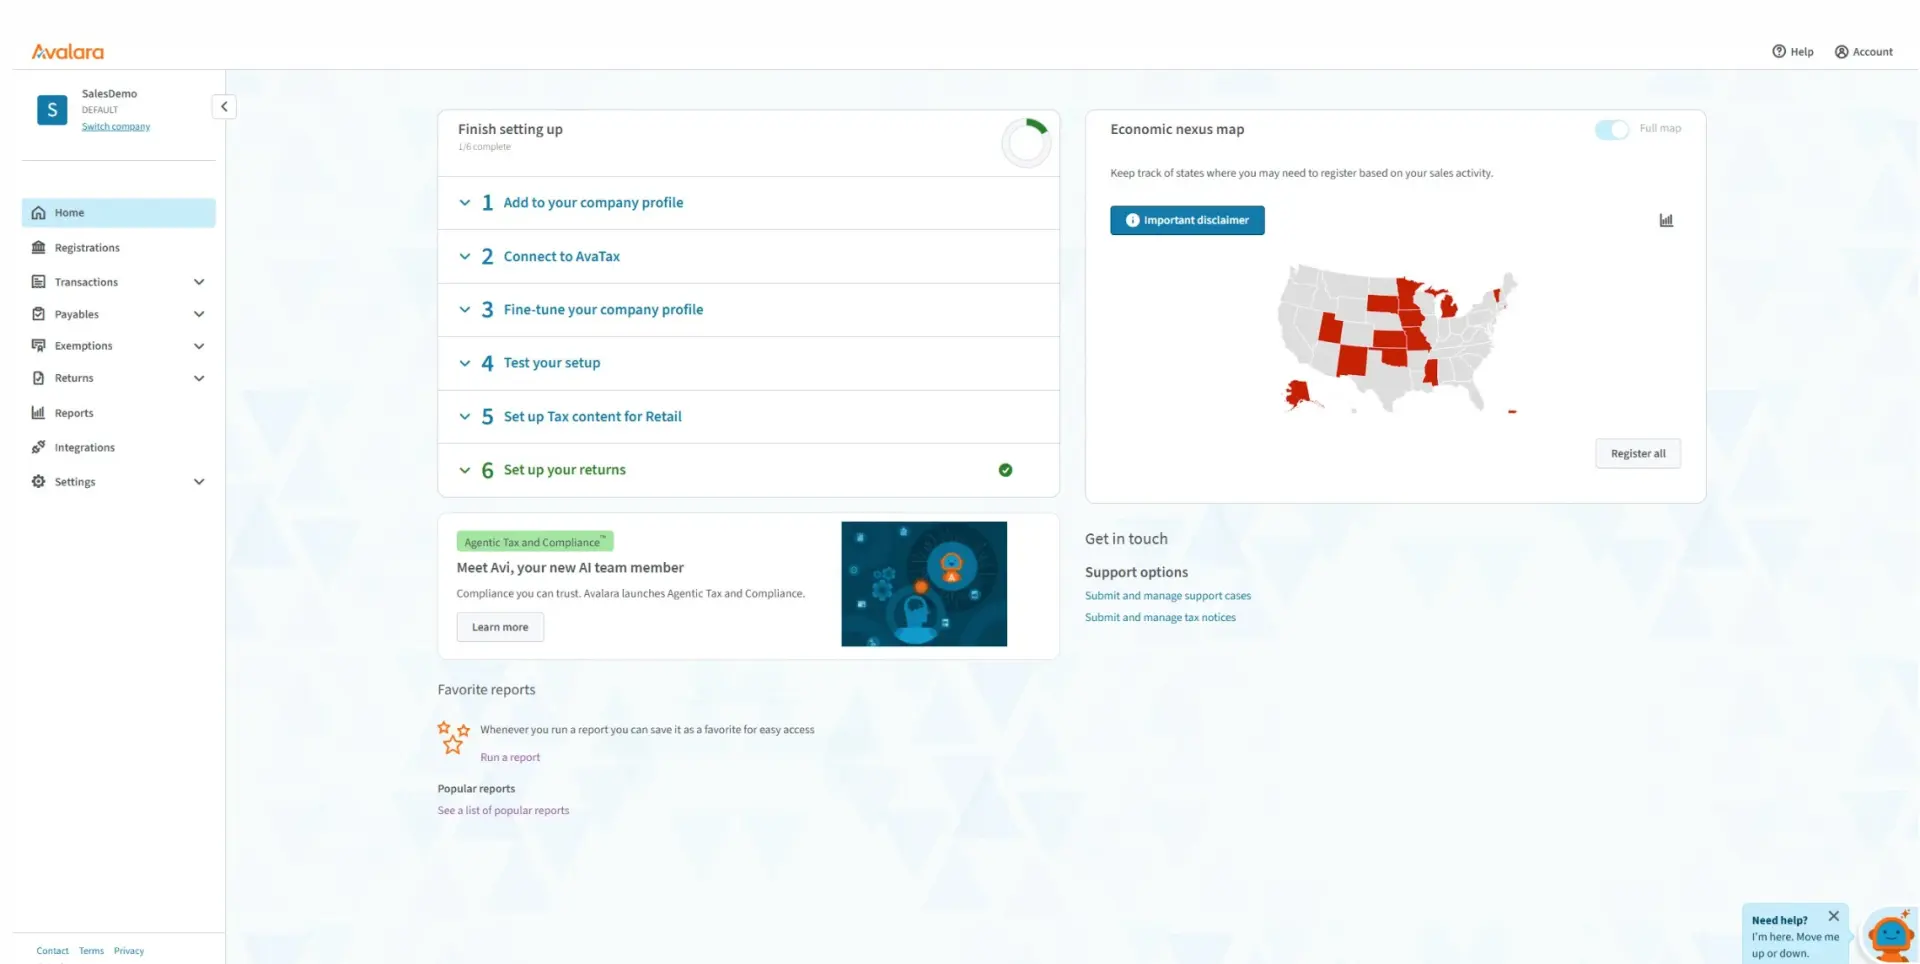This screenshot has height=964, width=1920.
Task: Click the Reports bar chart icon
Action: (x=38, y=412)
